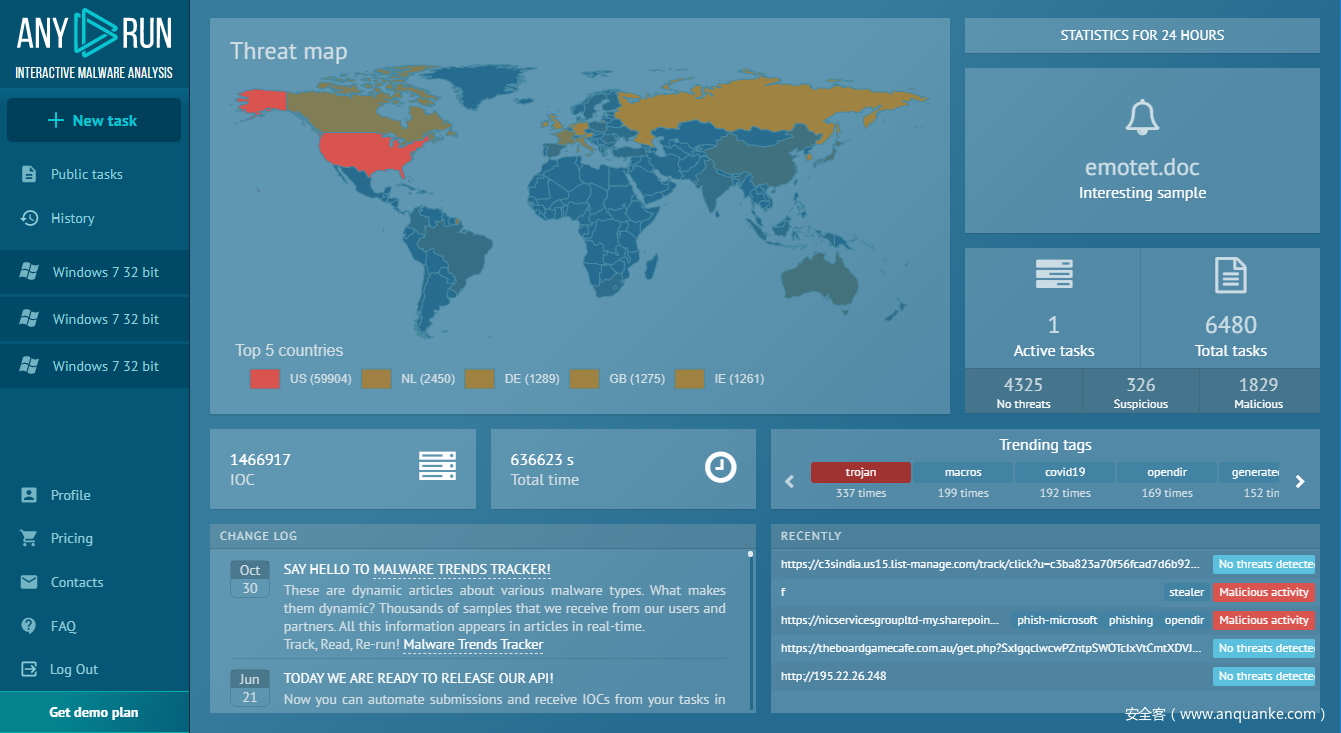Click the bell icon above emotet.doc

click(1142, 117)
